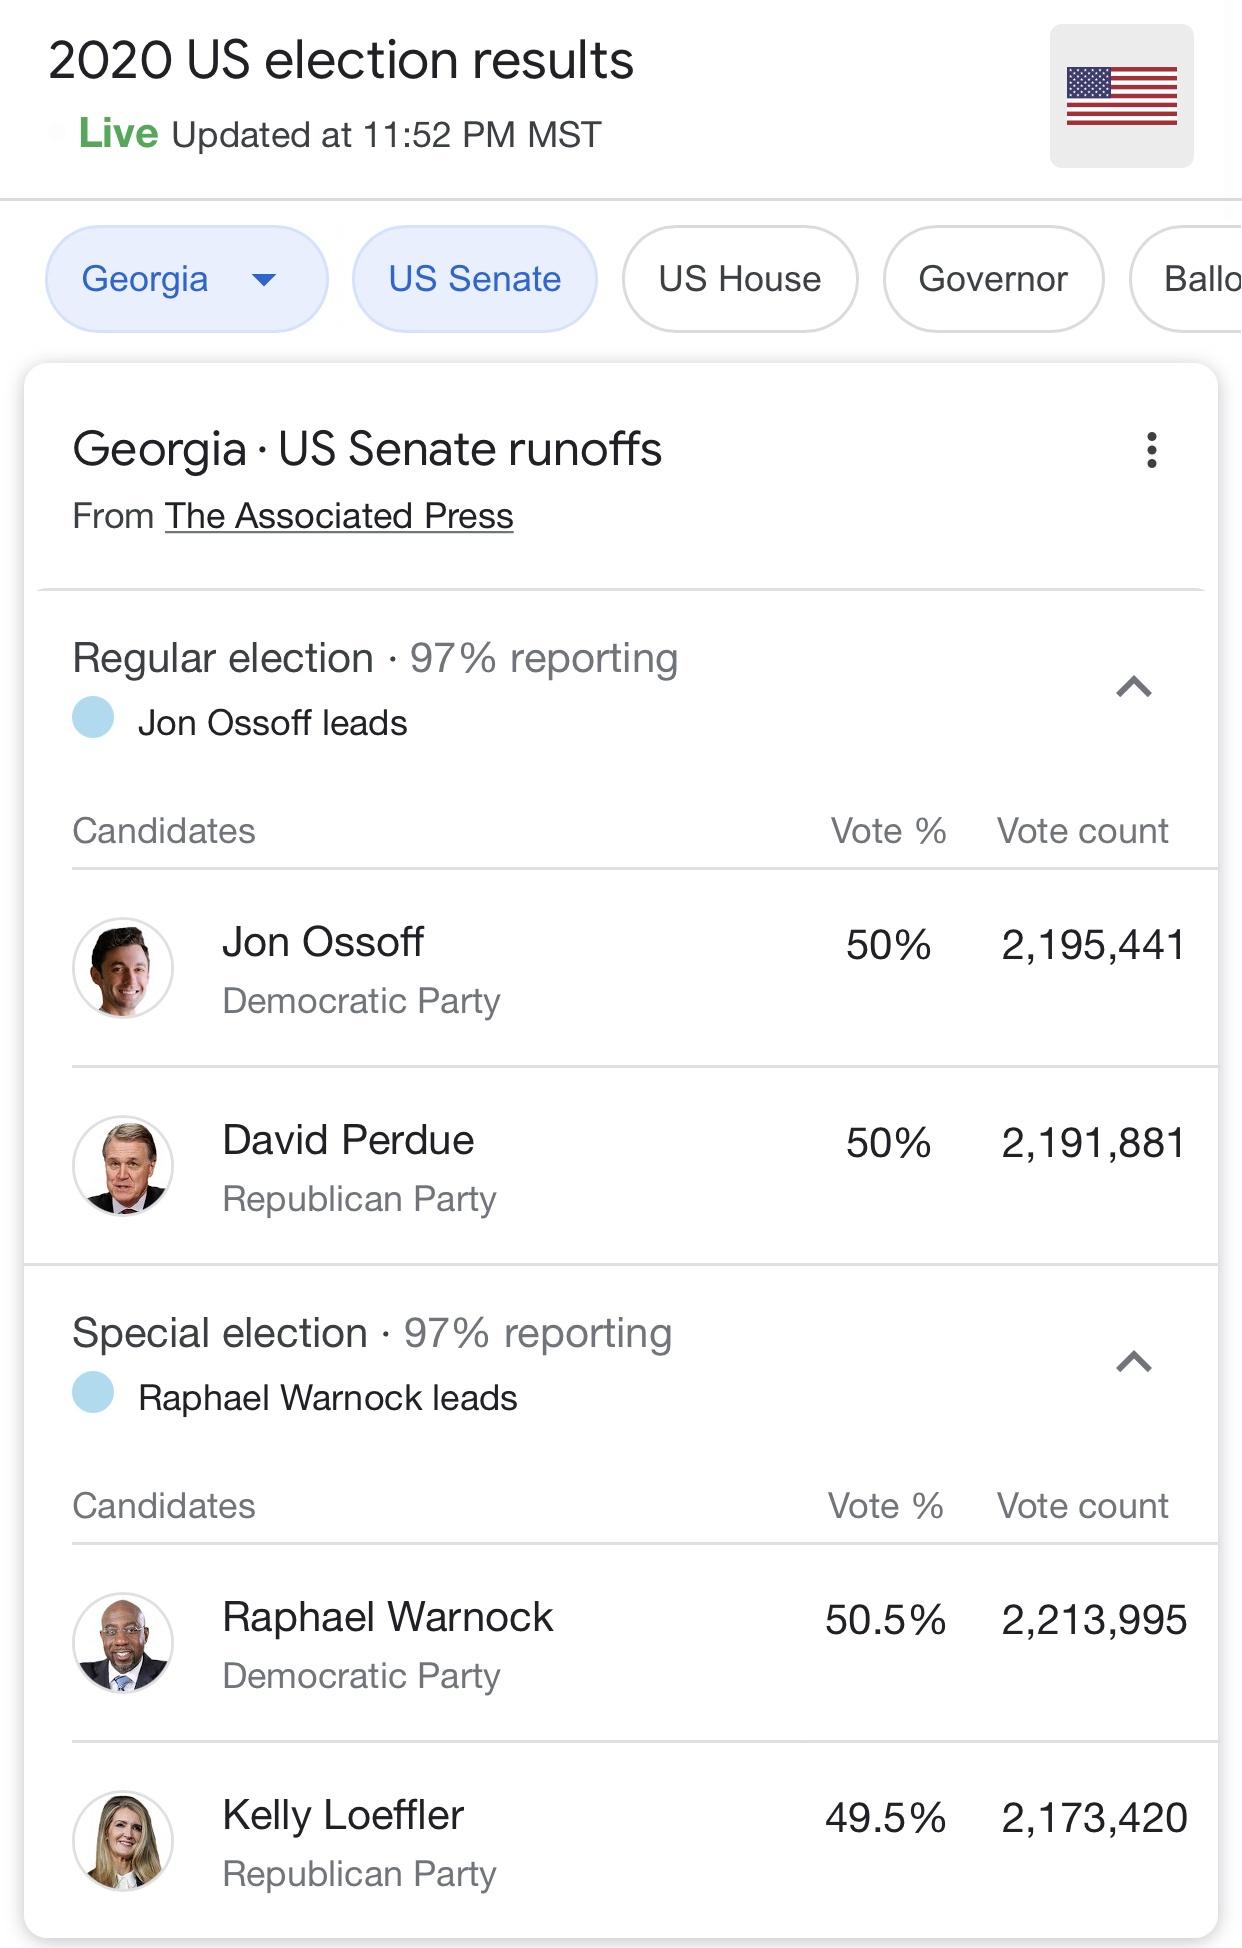Tap Raphael Warnock's profile photo

click(123, 1643)
